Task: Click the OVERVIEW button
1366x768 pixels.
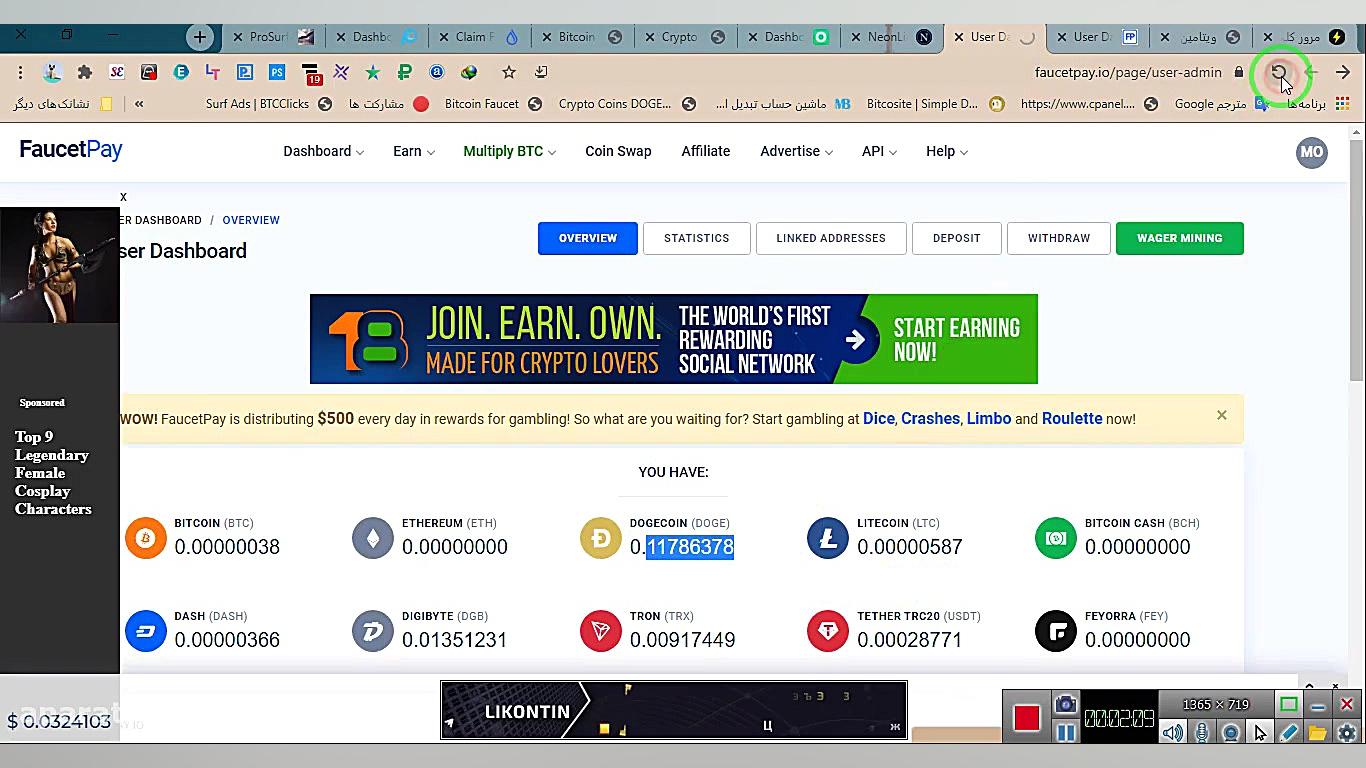Action: point(588,238)
